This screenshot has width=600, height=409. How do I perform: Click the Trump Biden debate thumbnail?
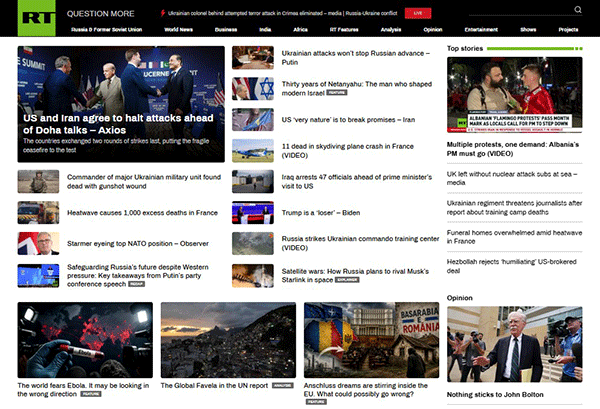(253, 212)
